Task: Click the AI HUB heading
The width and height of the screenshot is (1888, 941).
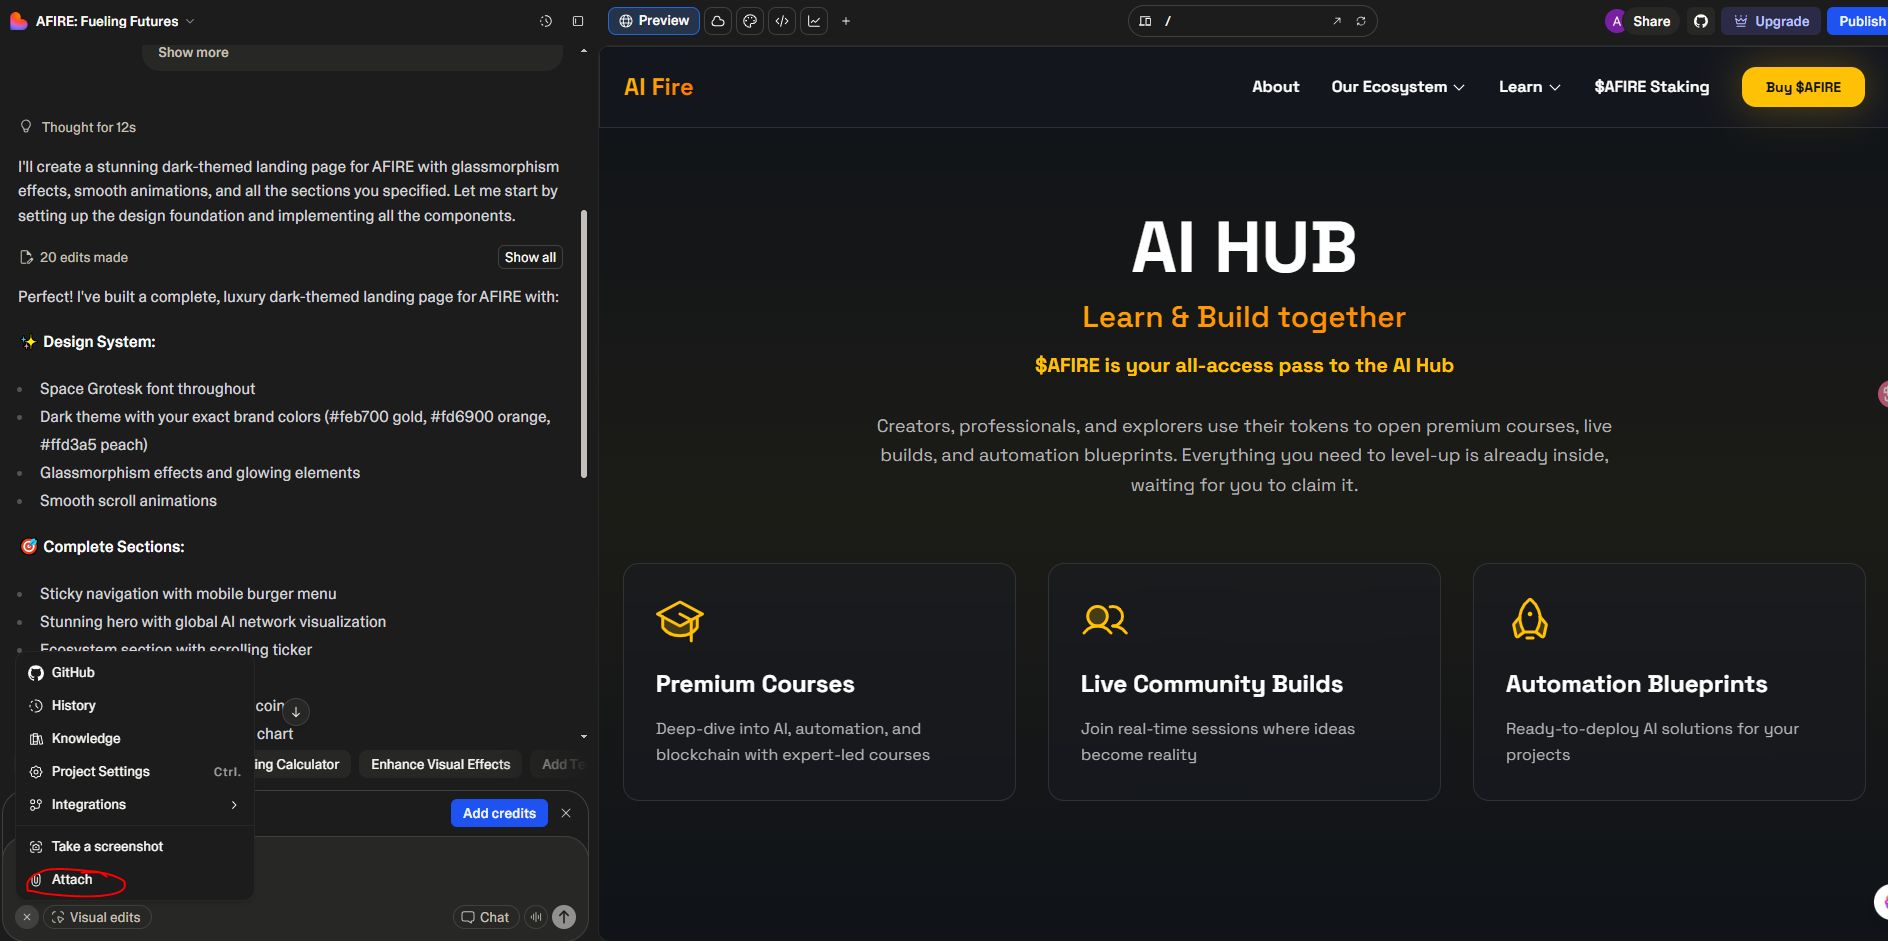Action: (x=1244, y=247)
